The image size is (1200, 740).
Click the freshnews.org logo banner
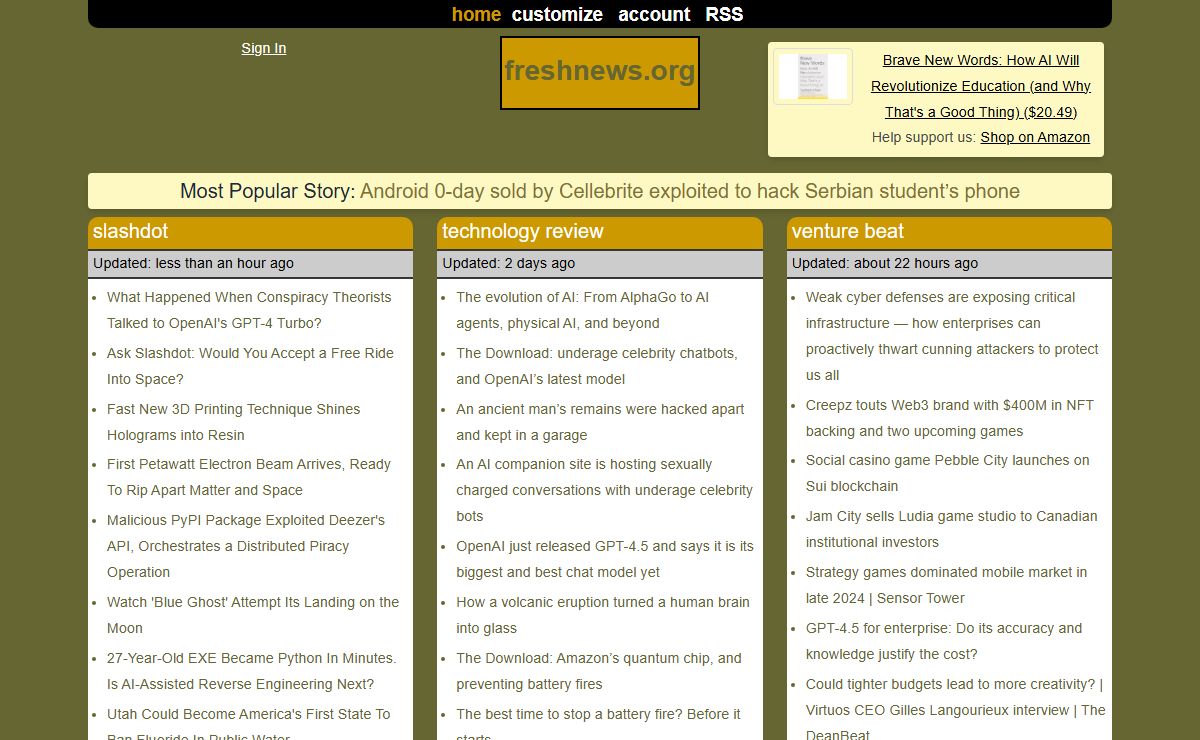pos(600,73)
